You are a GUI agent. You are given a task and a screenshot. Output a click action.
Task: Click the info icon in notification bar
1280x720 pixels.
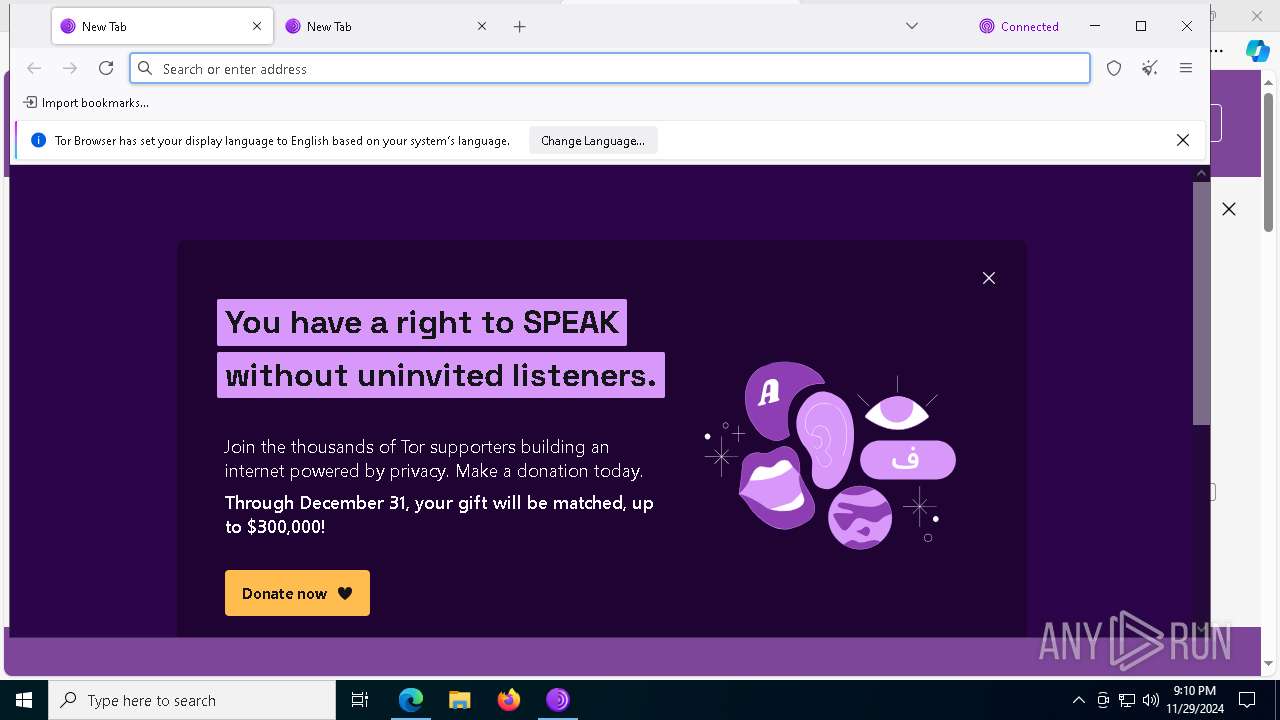pyautogui.click(x=38, y=141)
